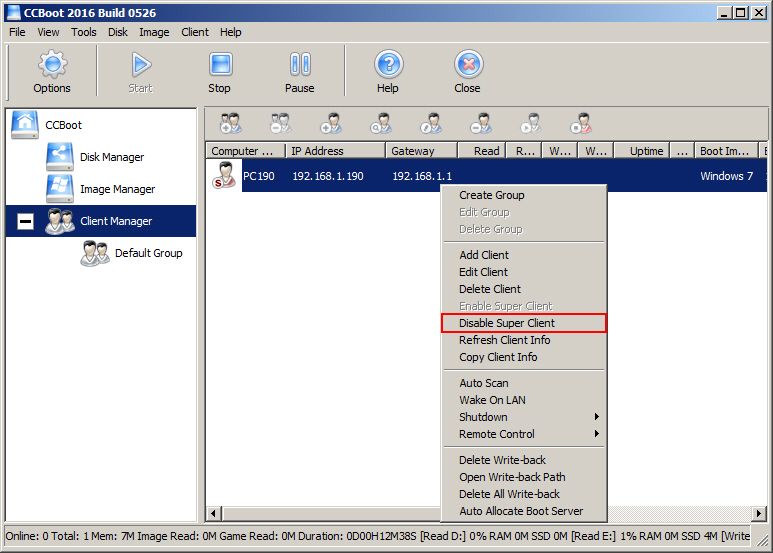Open the Tools menu

84,32
